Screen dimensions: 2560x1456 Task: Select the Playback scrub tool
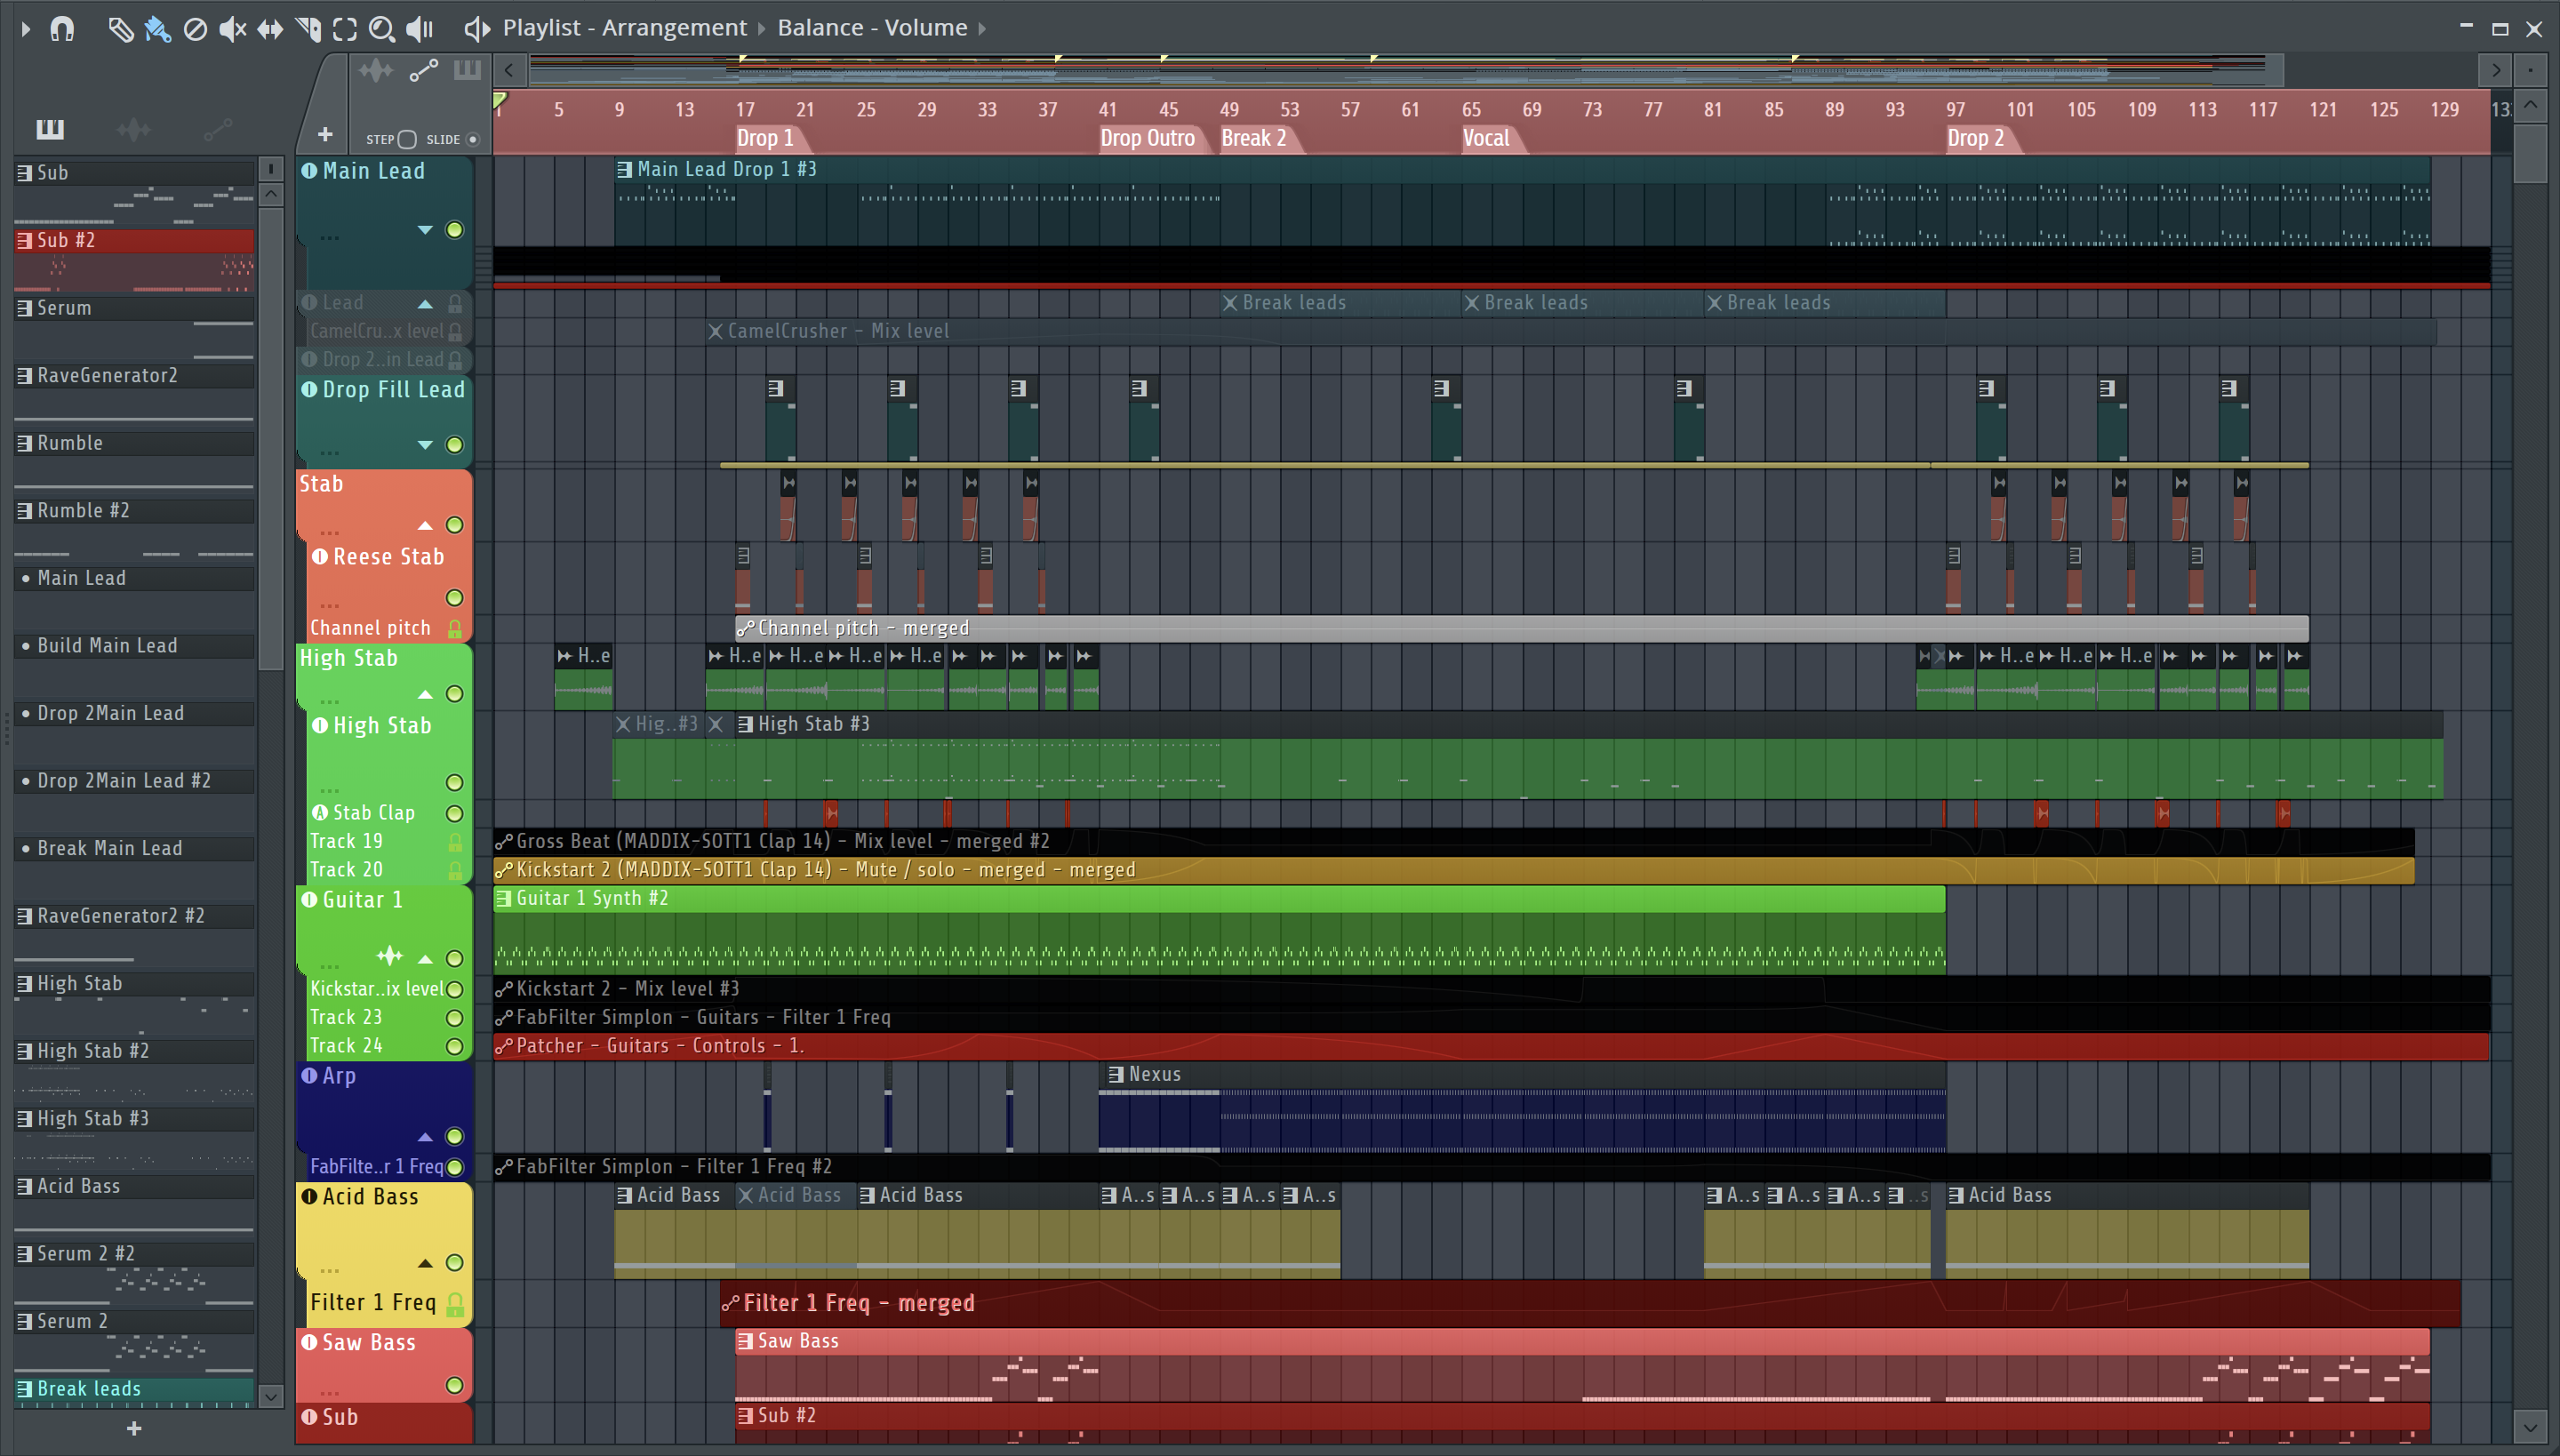pos(419,29)
